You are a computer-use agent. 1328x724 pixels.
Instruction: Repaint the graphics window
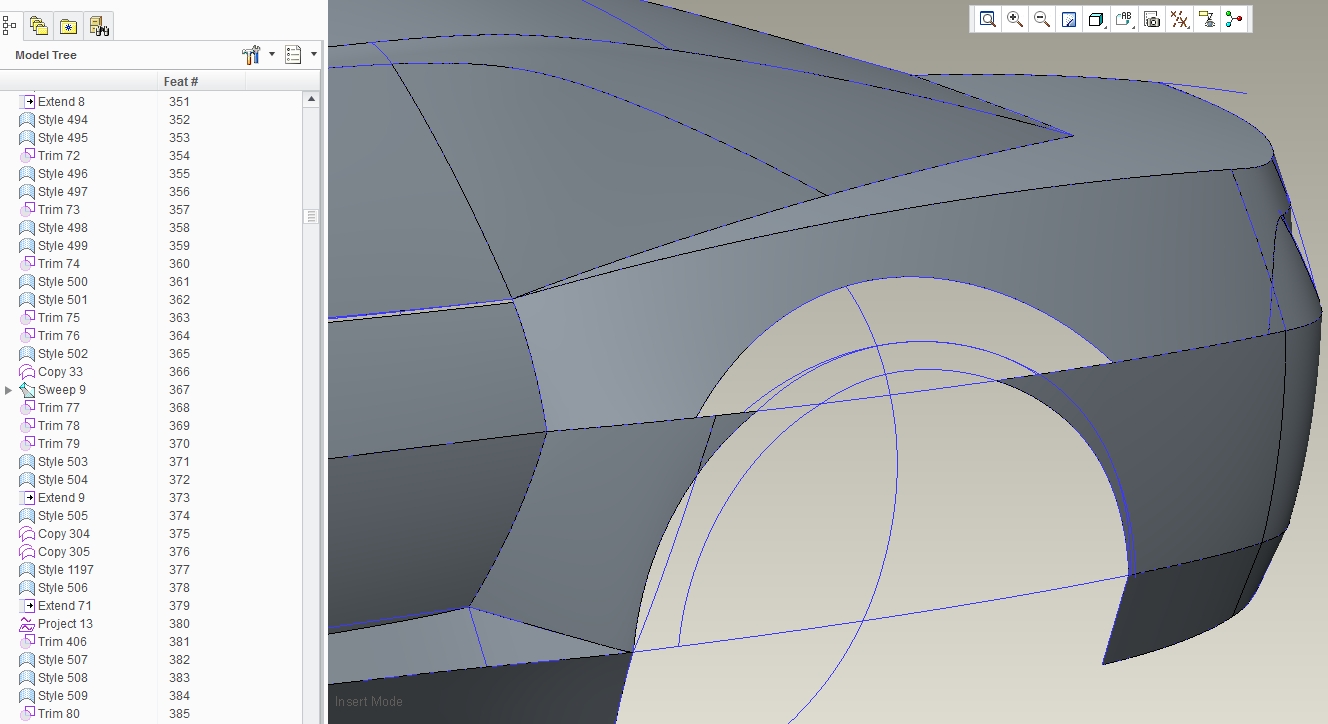pos(1069,19)
